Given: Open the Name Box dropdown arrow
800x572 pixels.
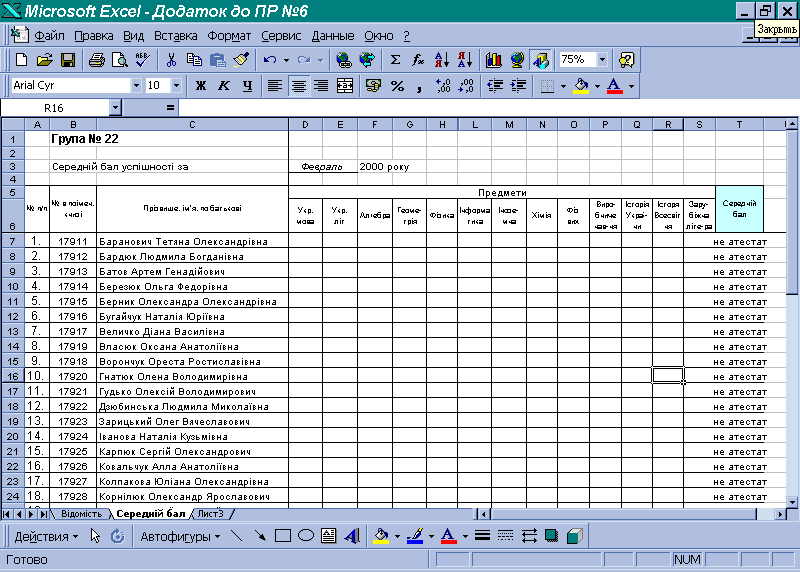Looking at the screenshot, I should click(115, 108).
